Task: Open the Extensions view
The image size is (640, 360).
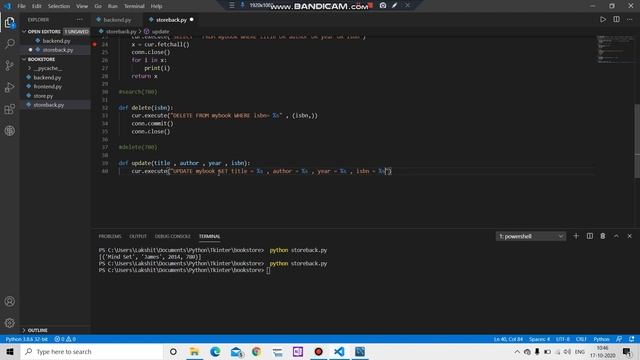Action: click(x=10, y=109)
